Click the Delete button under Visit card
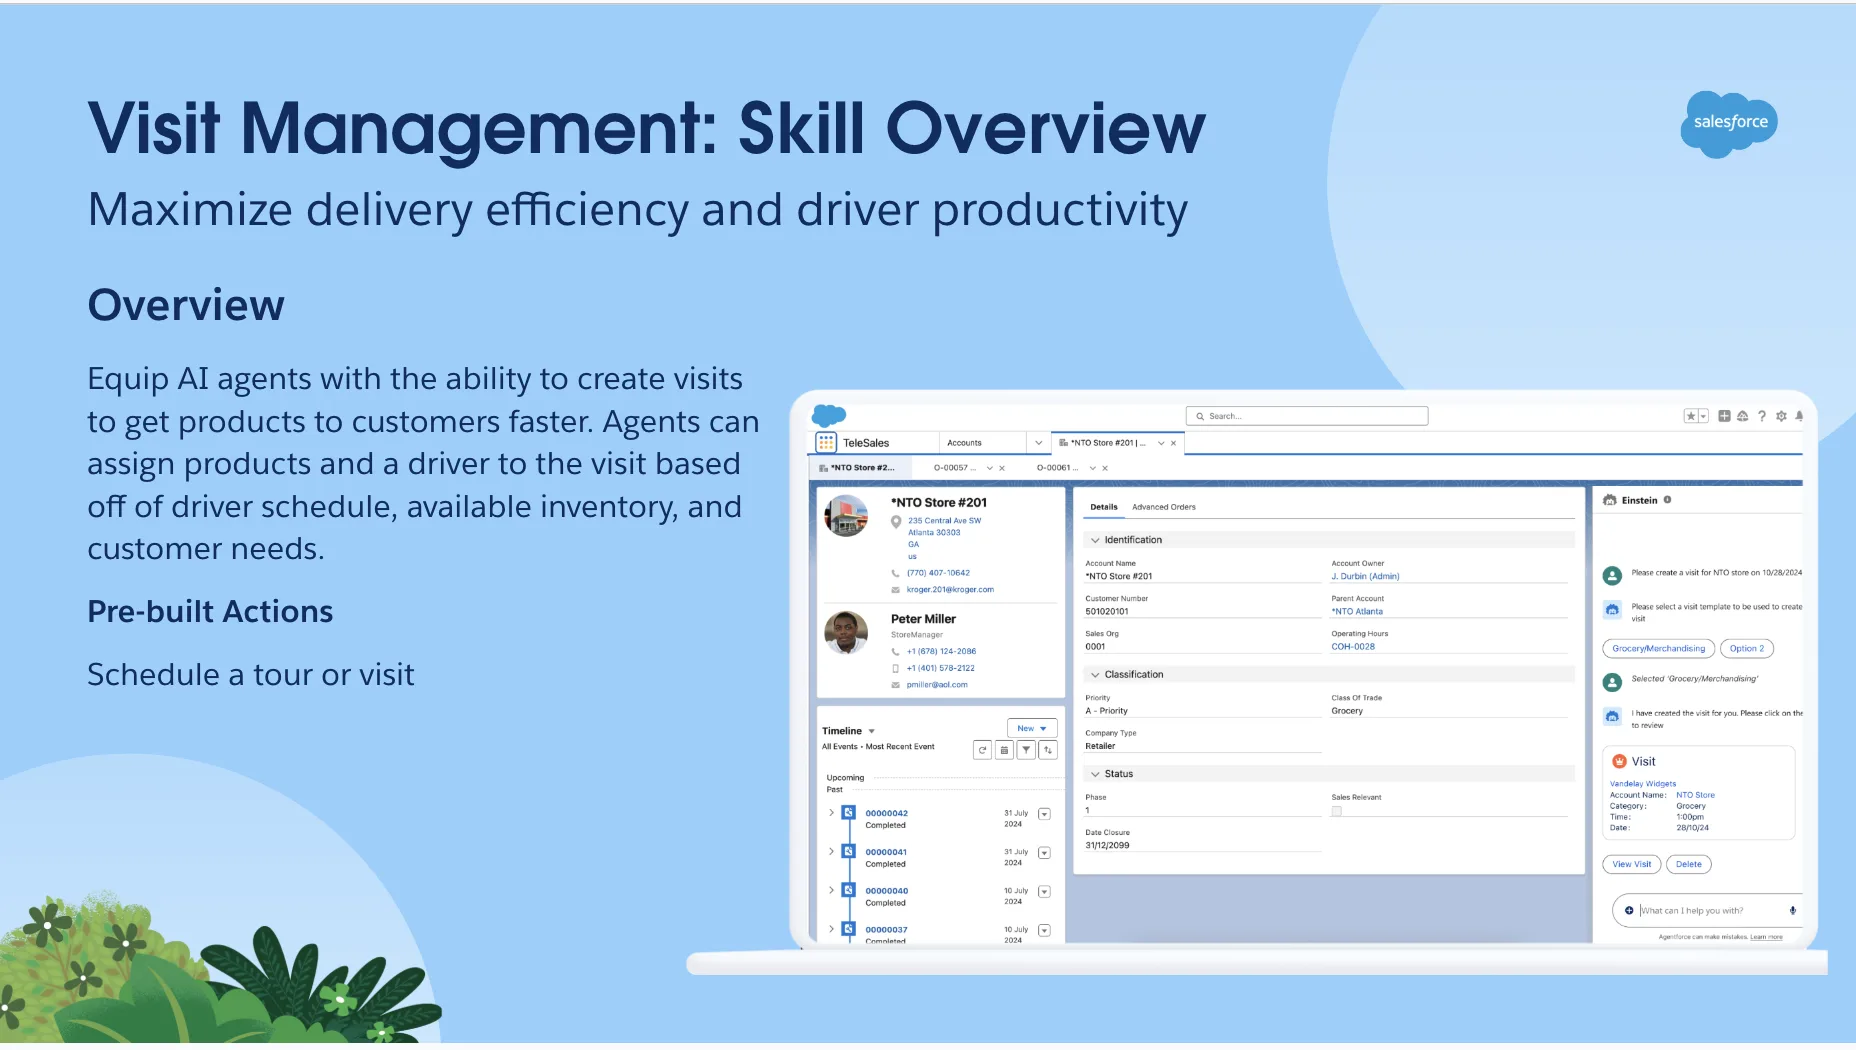This screenshot has height=1050, width=1856. (1689, 865)
